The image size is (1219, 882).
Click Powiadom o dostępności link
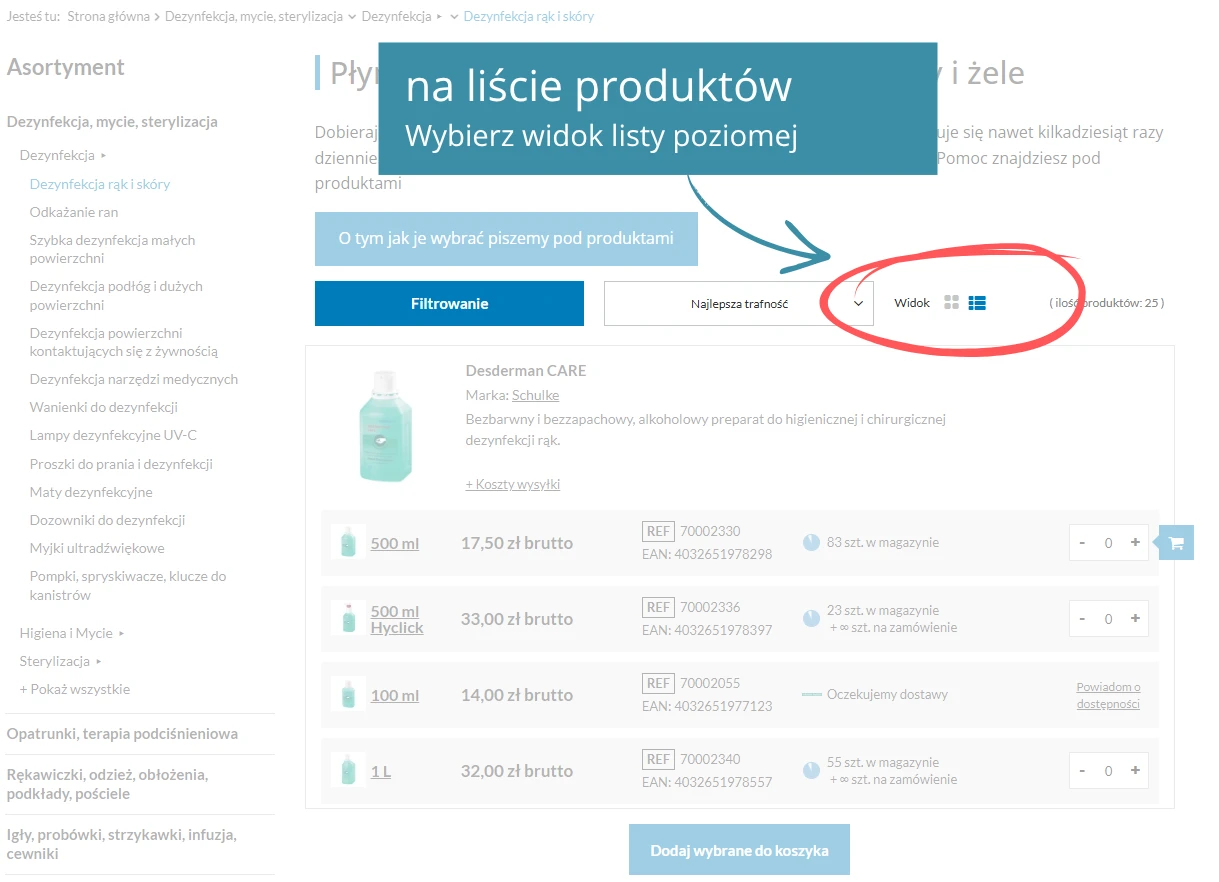click(x=1108, y=695)
